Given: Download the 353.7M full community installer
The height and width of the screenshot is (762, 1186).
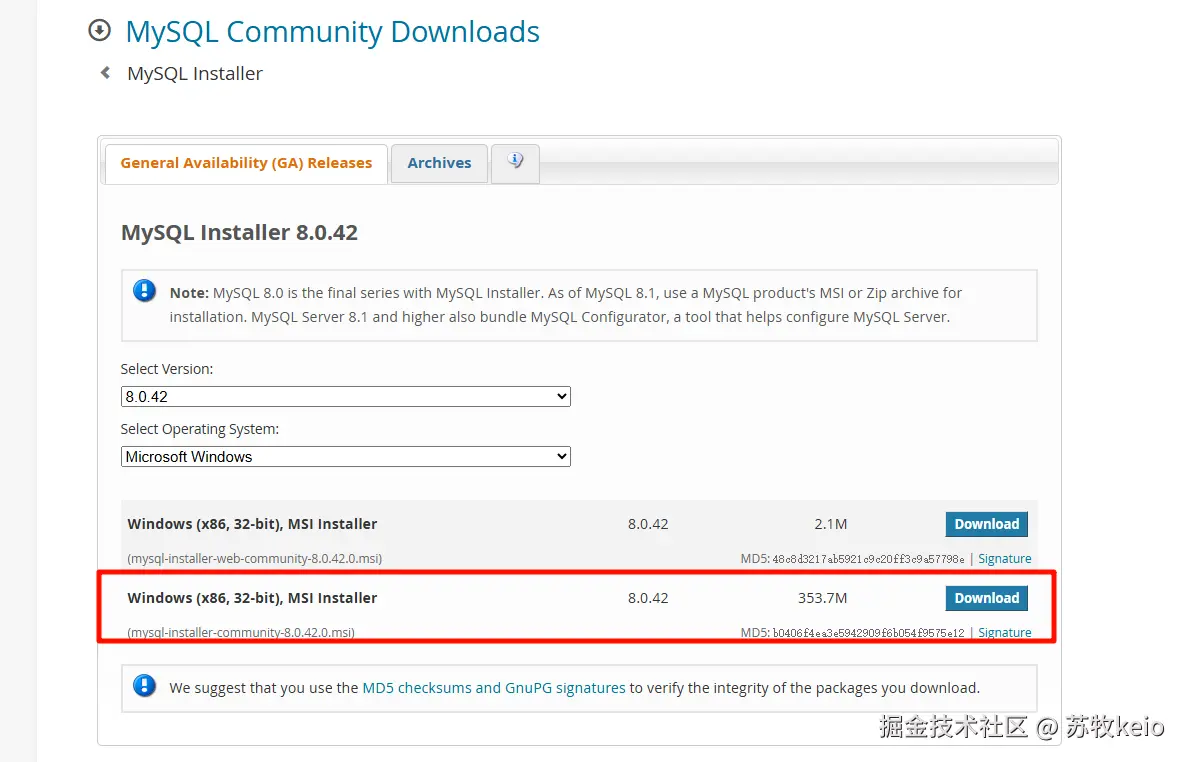Looking at the screenshot, I should [986, 599].
